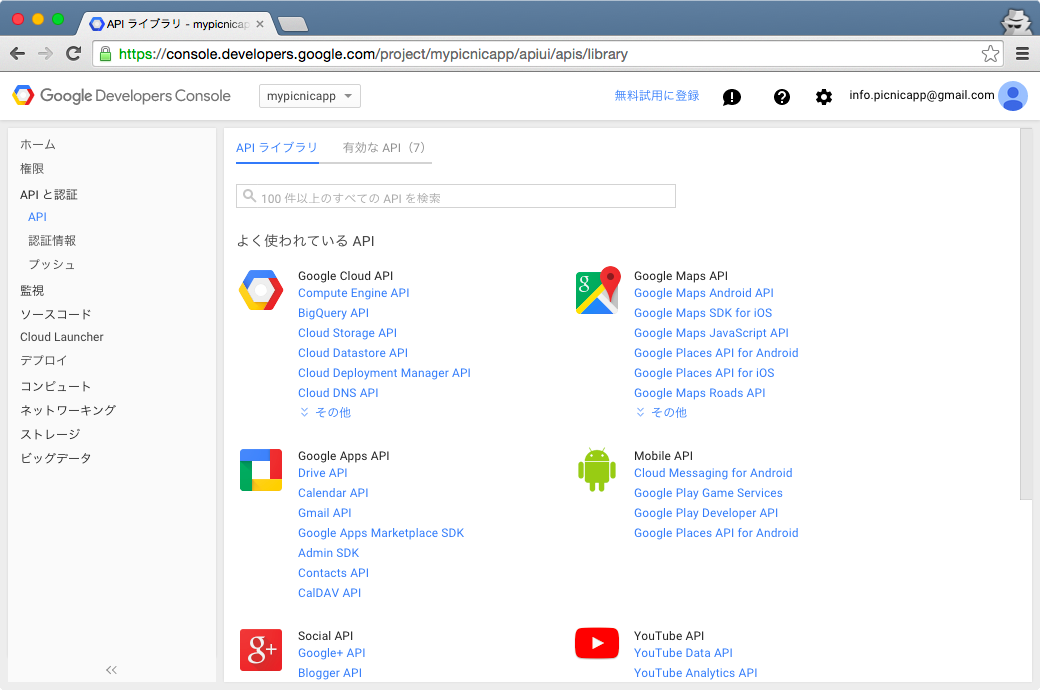The image size is (1040, 690).
Task: Open the Chrome hamburger menu
Action: pos(1023,54)
